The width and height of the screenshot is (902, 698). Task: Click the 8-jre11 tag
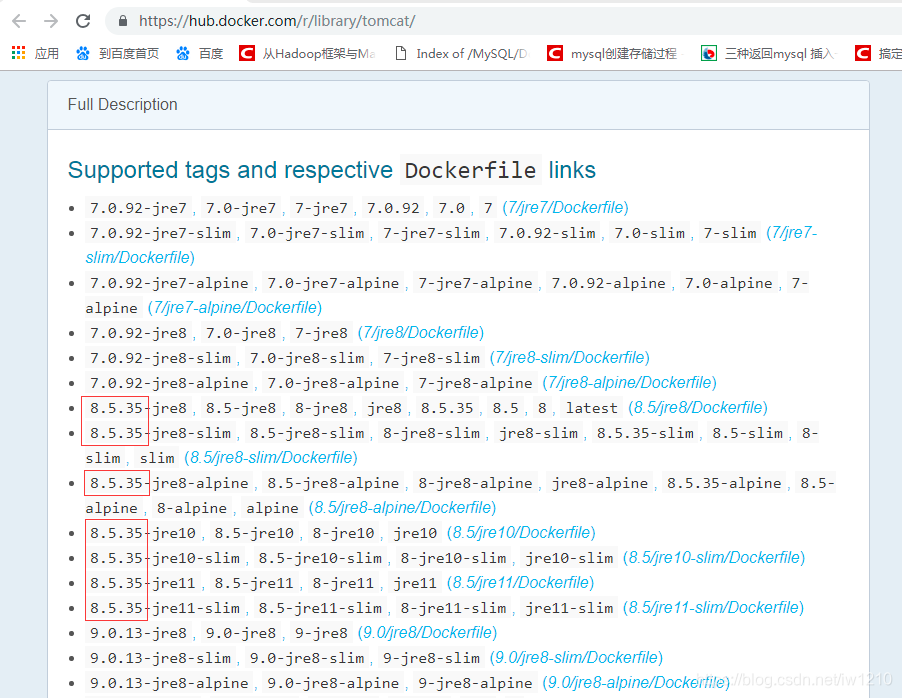coord(343,583)
